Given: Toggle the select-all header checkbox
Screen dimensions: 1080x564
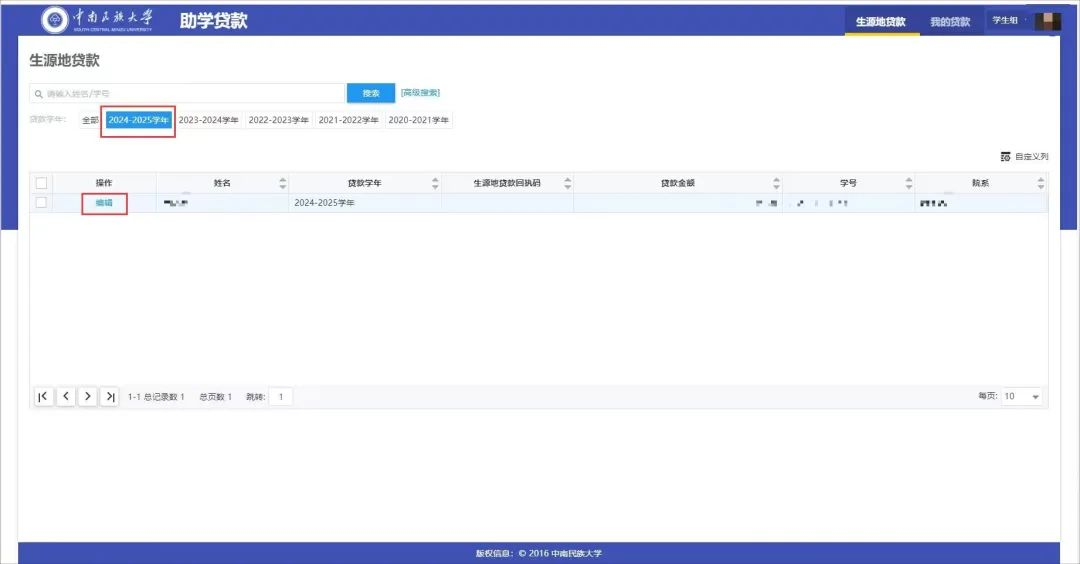Looking at the screenshot, I should (x=41, y=183).
